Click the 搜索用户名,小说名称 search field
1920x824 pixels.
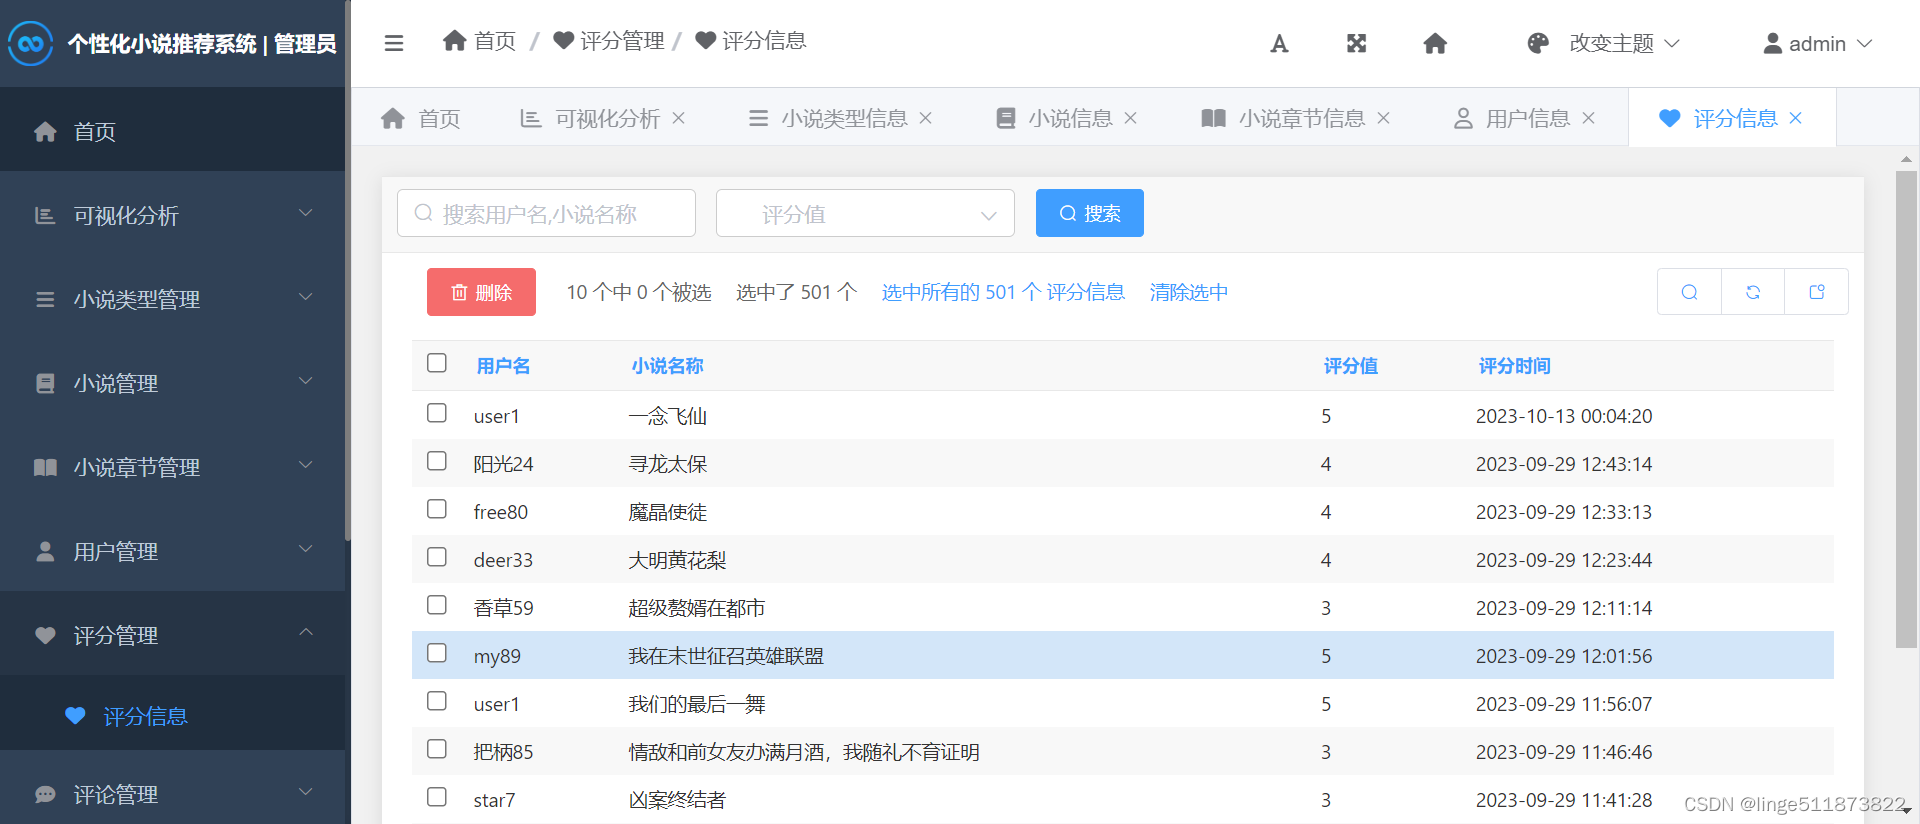coord(546,213)
